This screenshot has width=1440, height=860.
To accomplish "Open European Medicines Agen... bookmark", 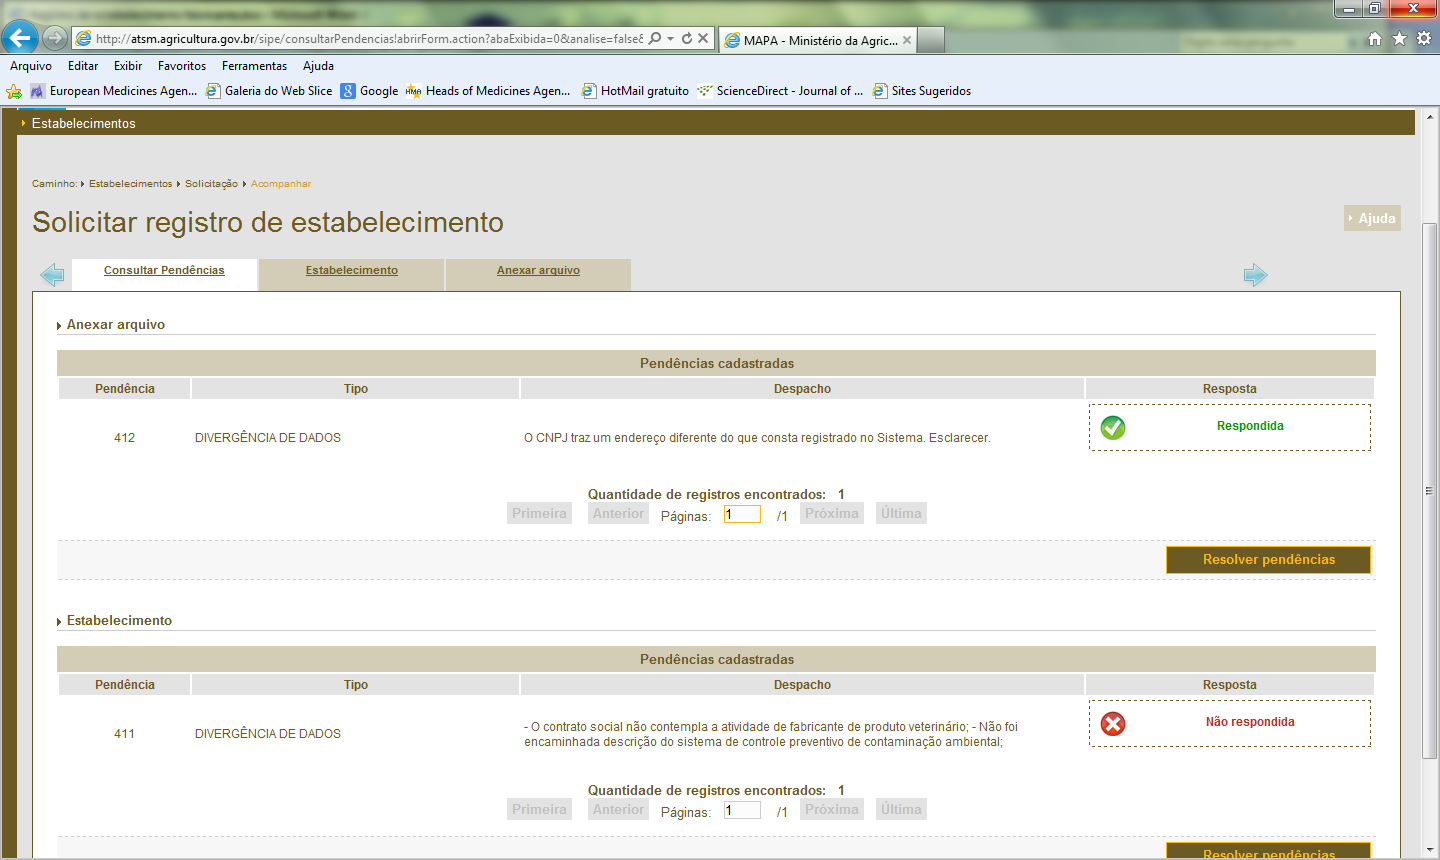I will [x=113, y=91].
